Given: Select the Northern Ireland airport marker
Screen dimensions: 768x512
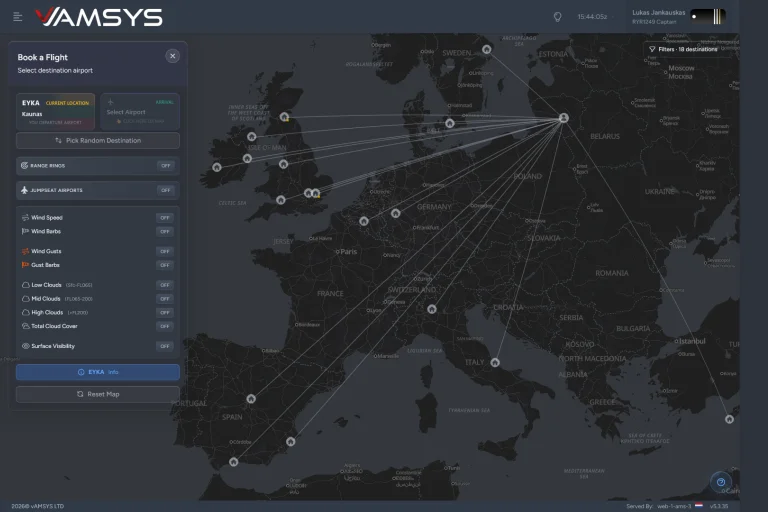Looking at the screenshot, I should click(252, 136).
